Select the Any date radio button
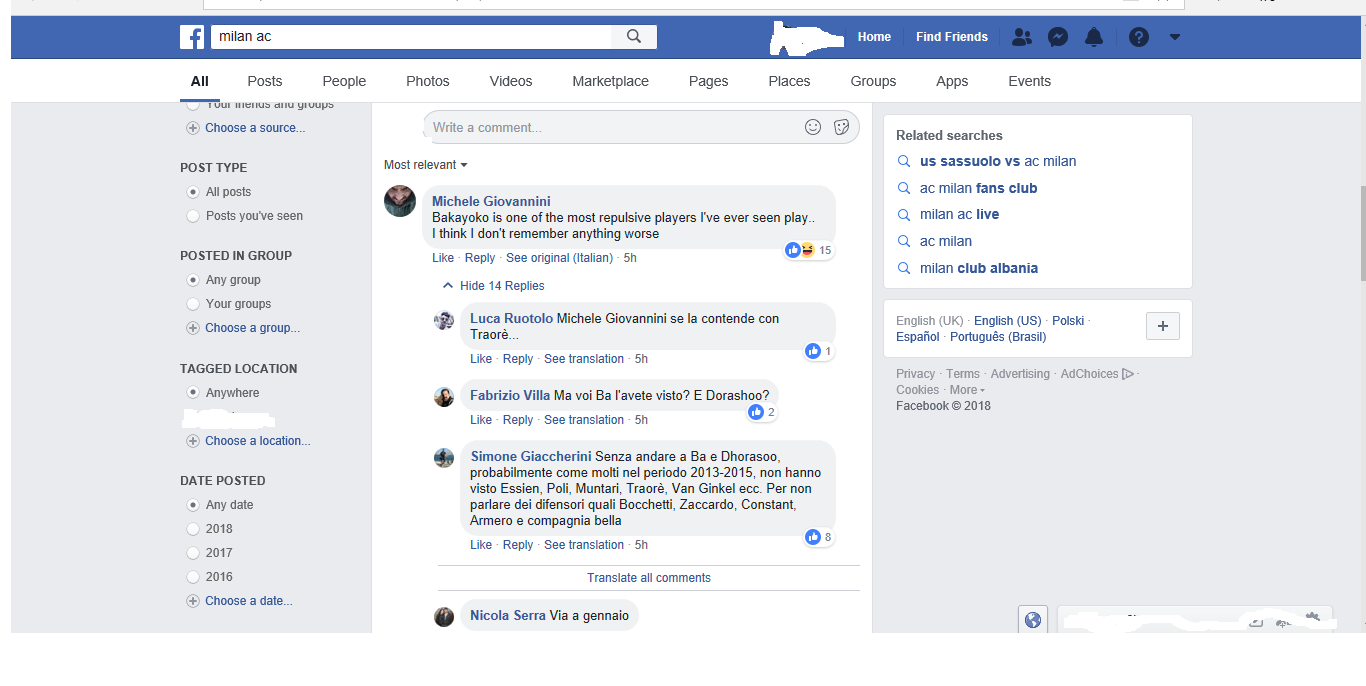The height and width of the screenshot is (686, 1366). (x=193, y=505)
